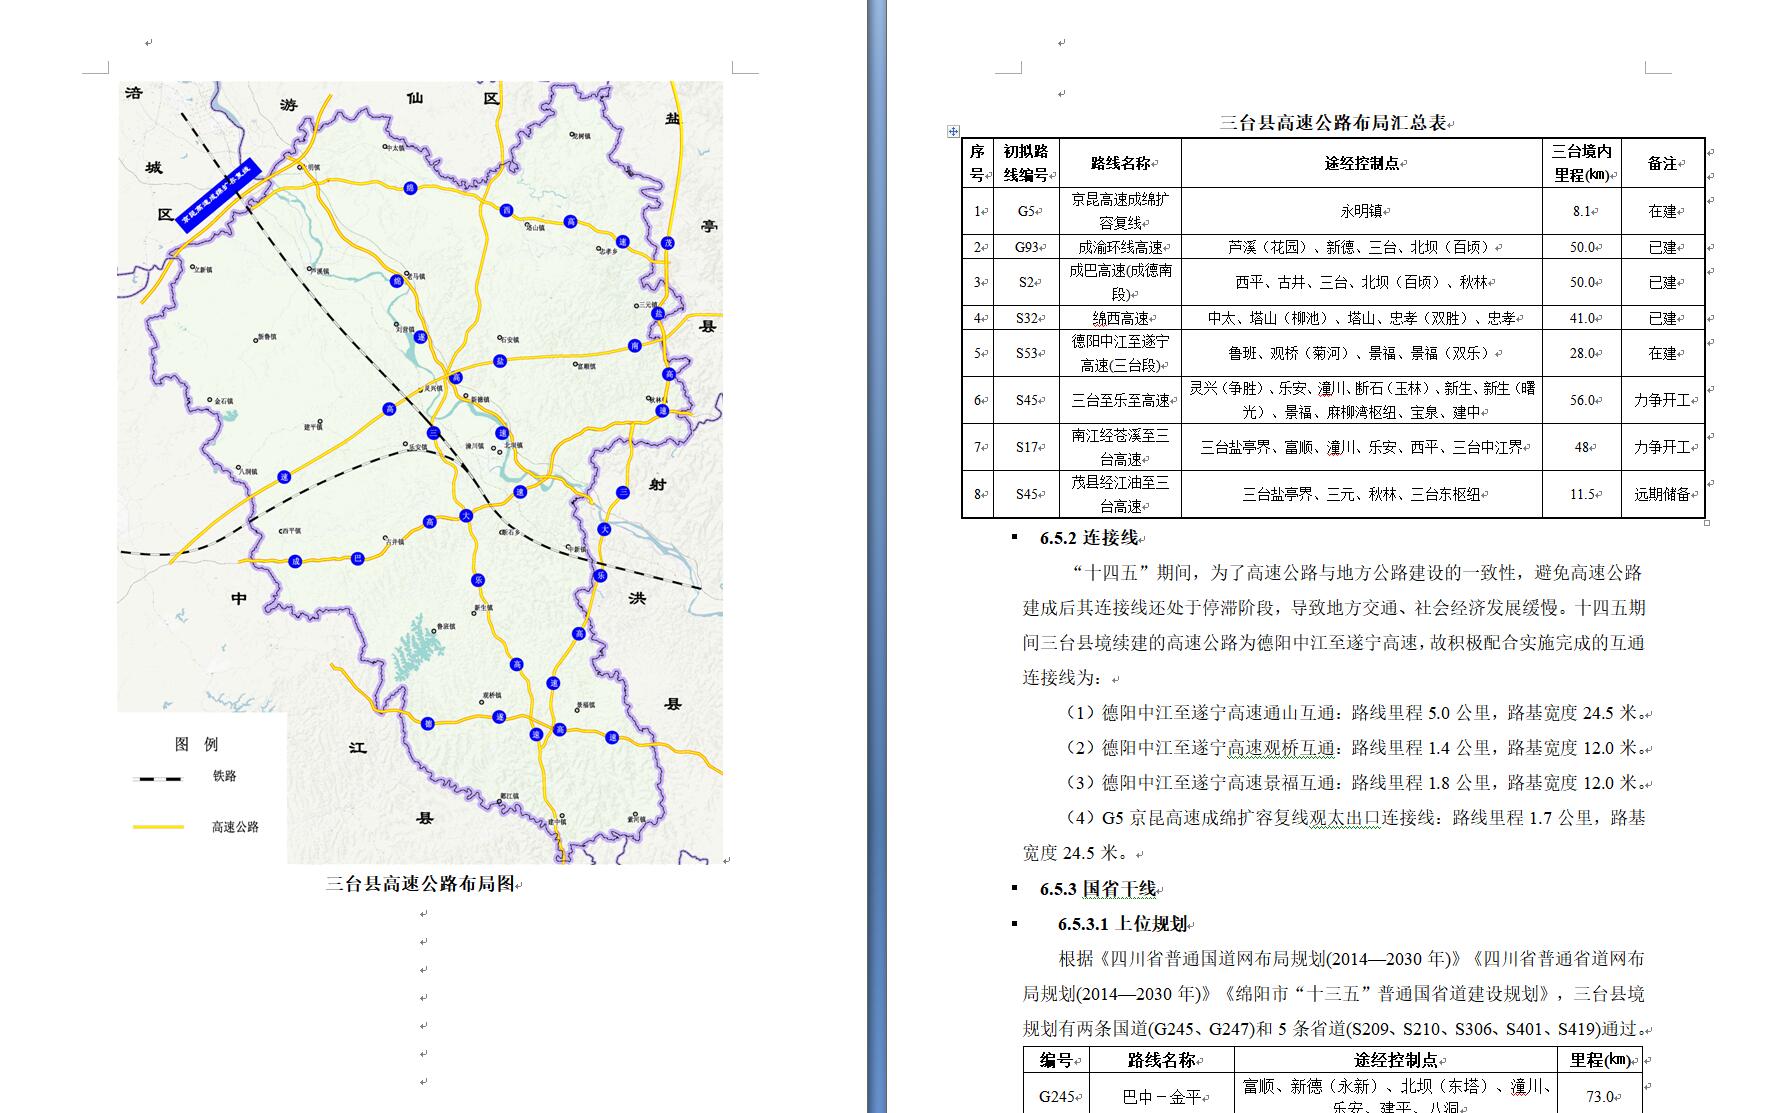Click the table resize handle at the summary table corner
Viewport: 1778px width, 1113px height.
click(x=1707, y=522)
